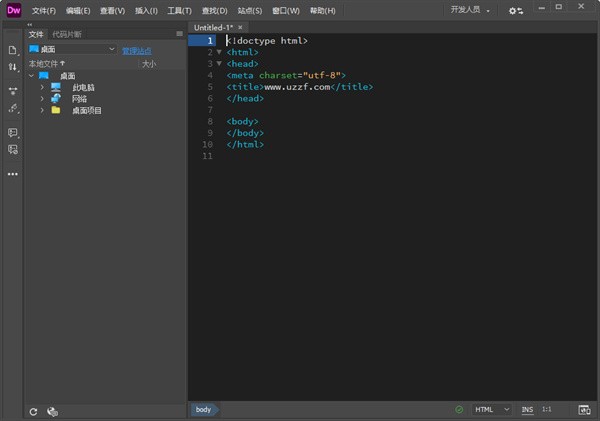Viewport: 600px width, 421px height.
Task: Click the 管理站点 link
Action: point(137,49)
